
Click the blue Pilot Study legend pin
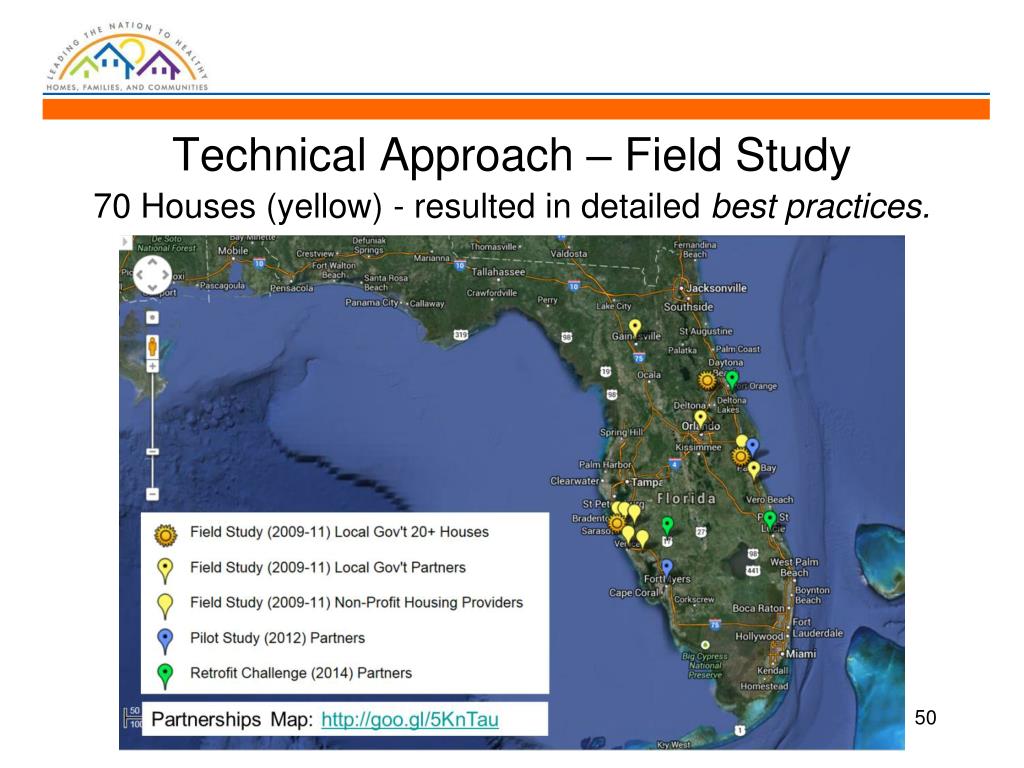pos(165,641)
